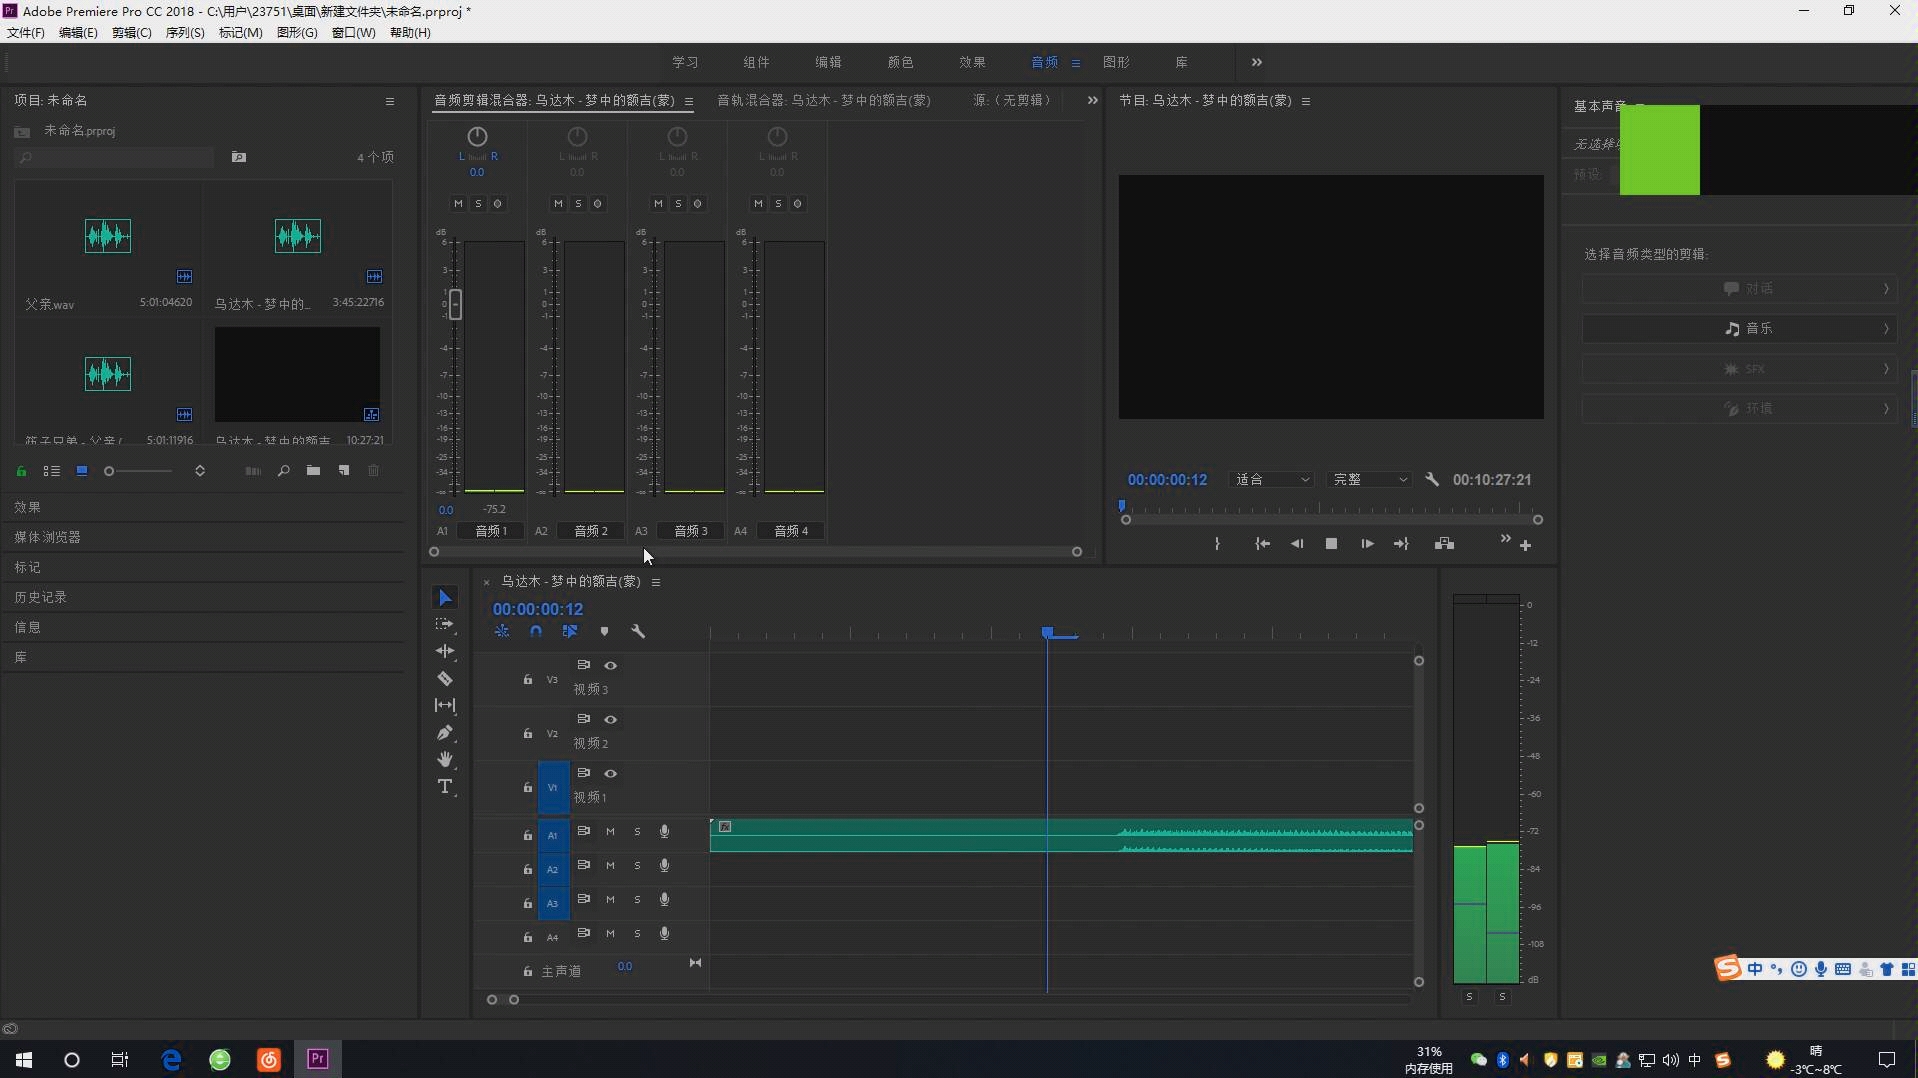Adjust the 音频 1 pan knob
This screenshot has height=1078, width=1918.
tap(477, 136)
